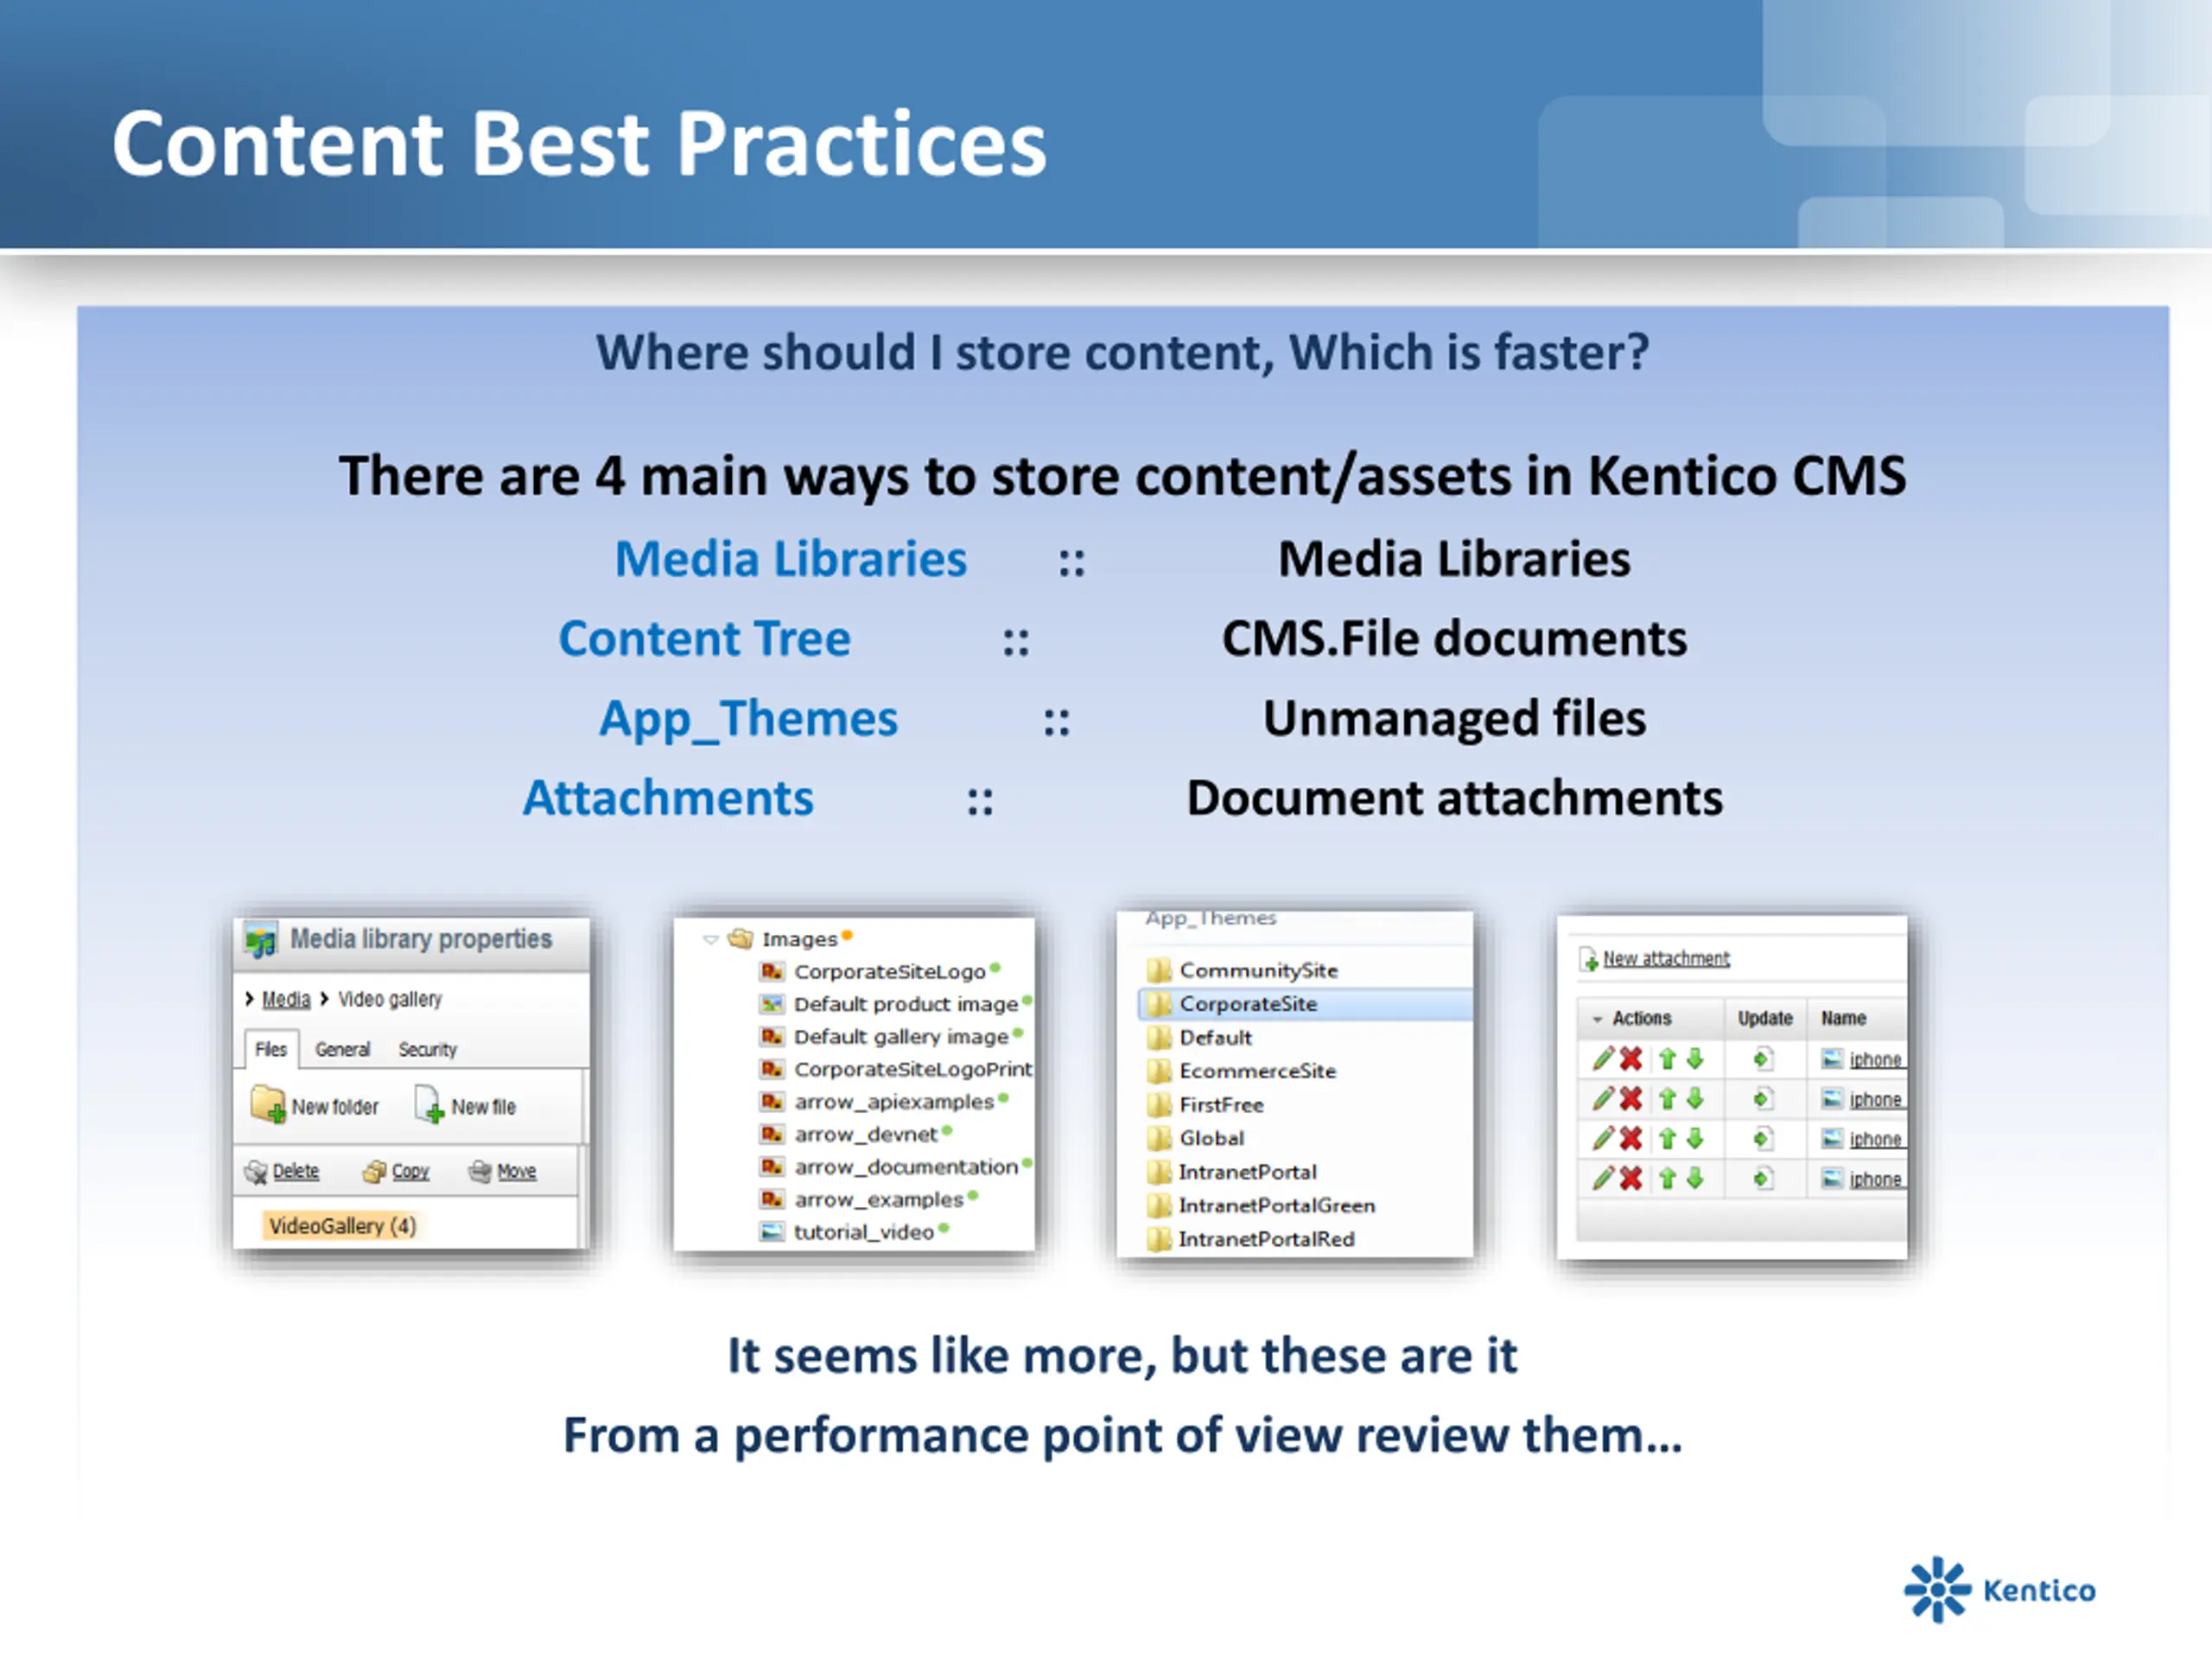
Task: Switch to the Security tab
Action: (x=428, y=1049)
